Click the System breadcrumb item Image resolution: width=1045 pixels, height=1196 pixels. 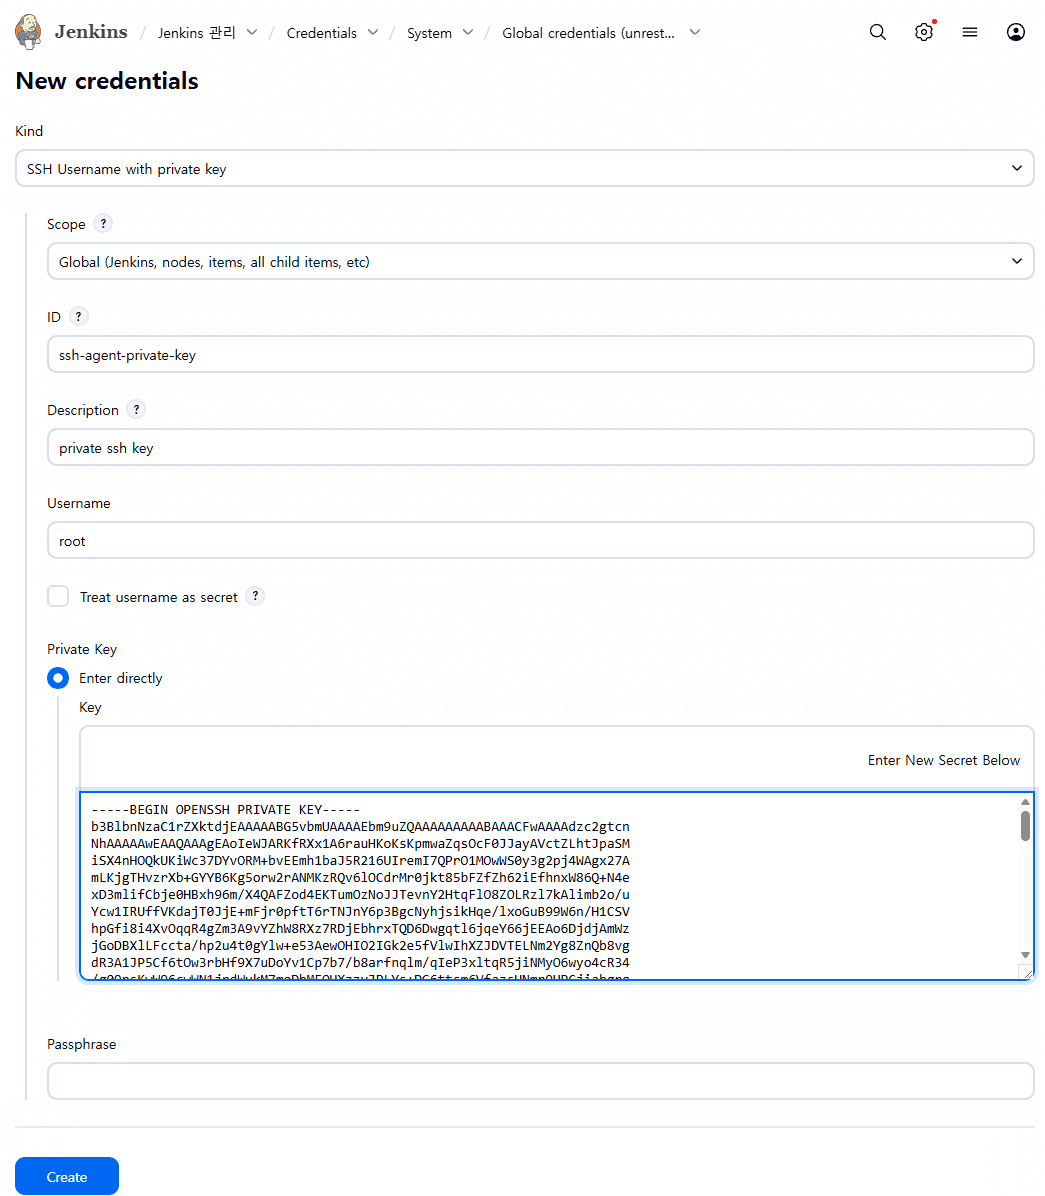[x=429, y=33]
